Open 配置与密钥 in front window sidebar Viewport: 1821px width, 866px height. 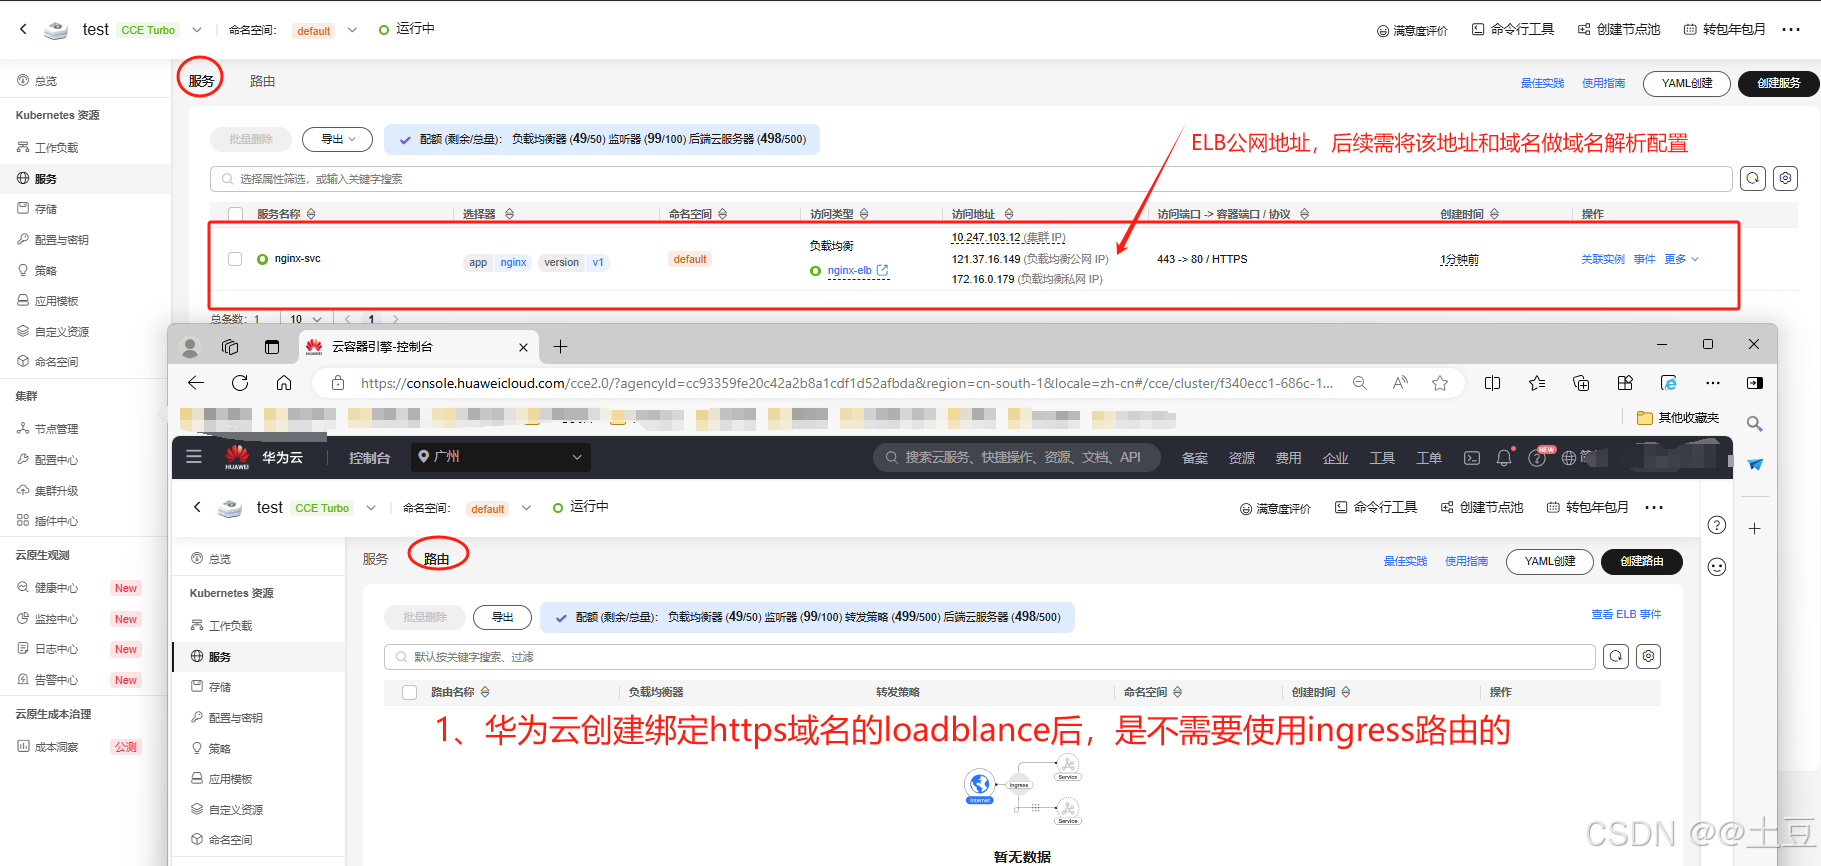click(x=236, y=718)
